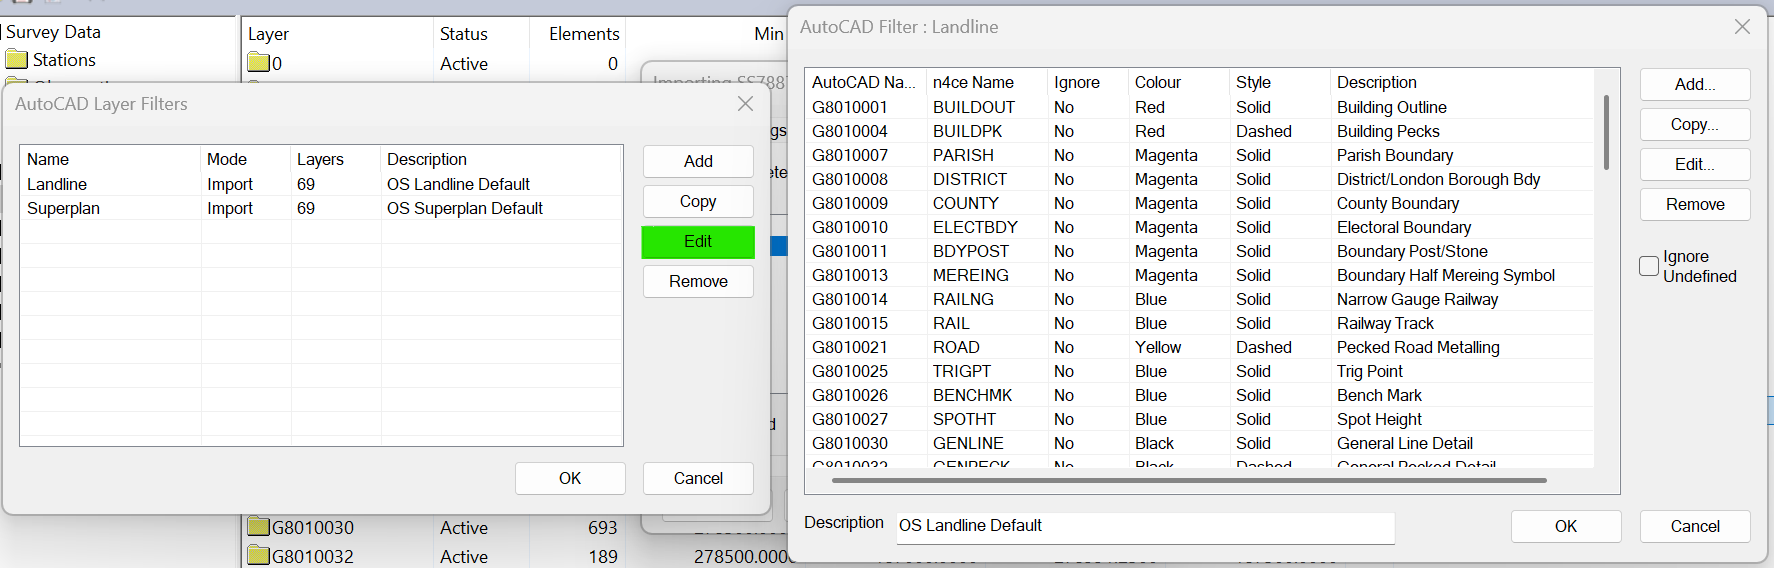The width and height of the screenshot is (1774, 568).
Task: Click element count 693 of G8010030
Action: point(603,527)
